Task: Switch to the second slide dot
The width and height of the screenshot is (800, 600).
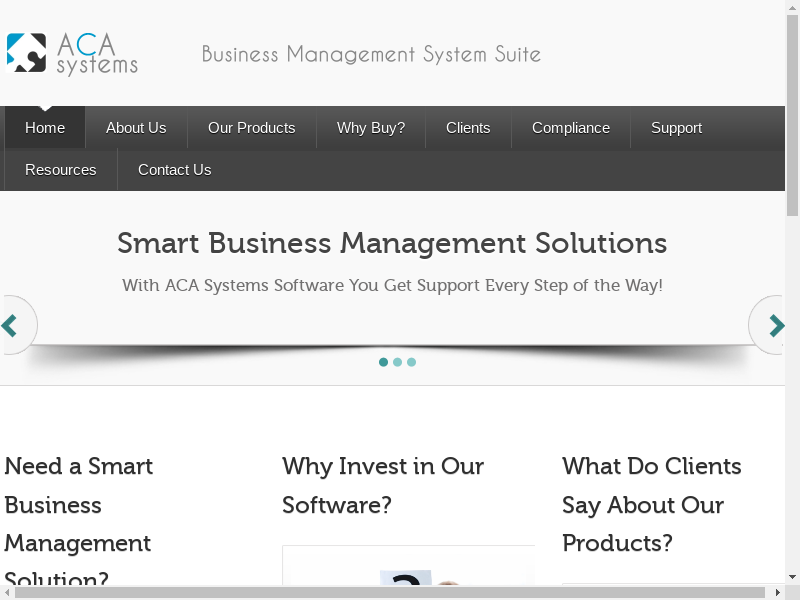Action: tap(397, 362)
